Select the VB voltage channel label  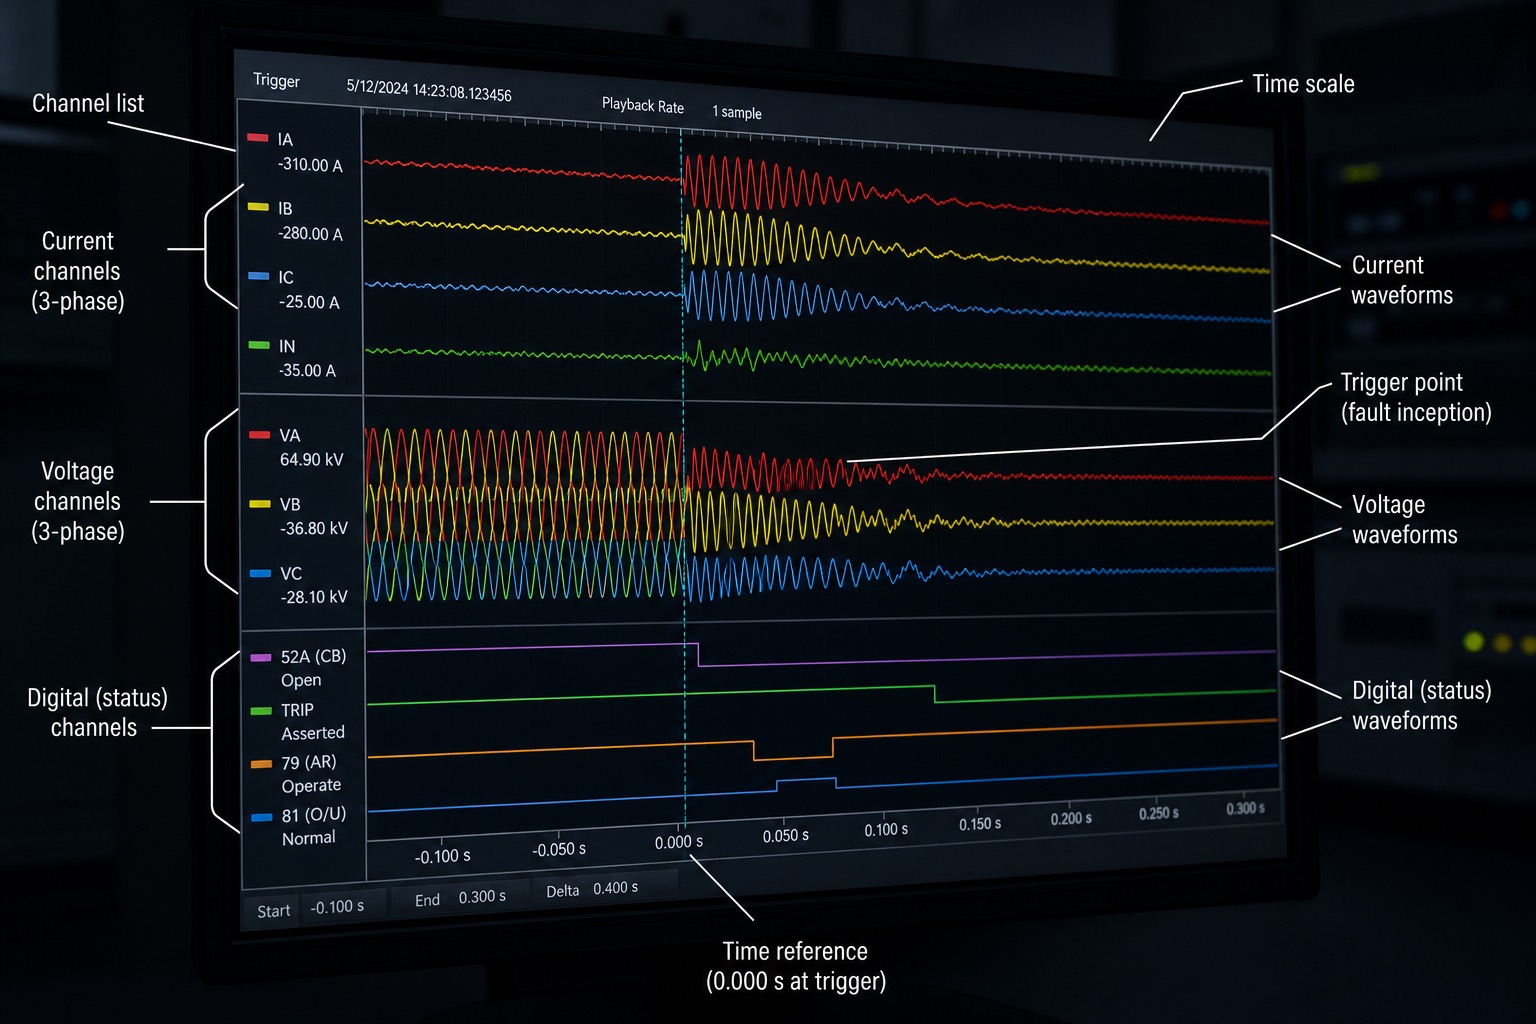(x=290, y=504)
